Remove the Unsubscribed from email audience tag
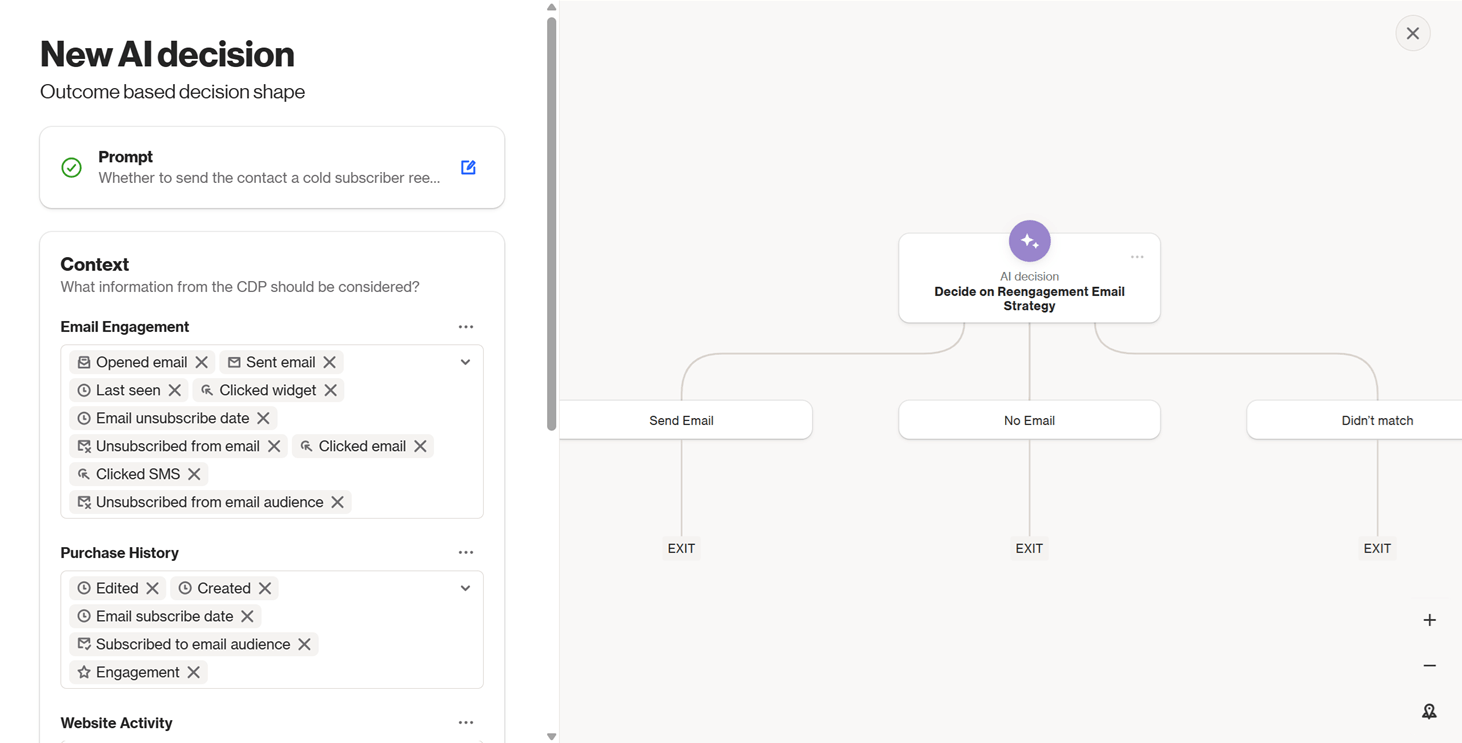1462x743 pixels. [x=338, y=502]
